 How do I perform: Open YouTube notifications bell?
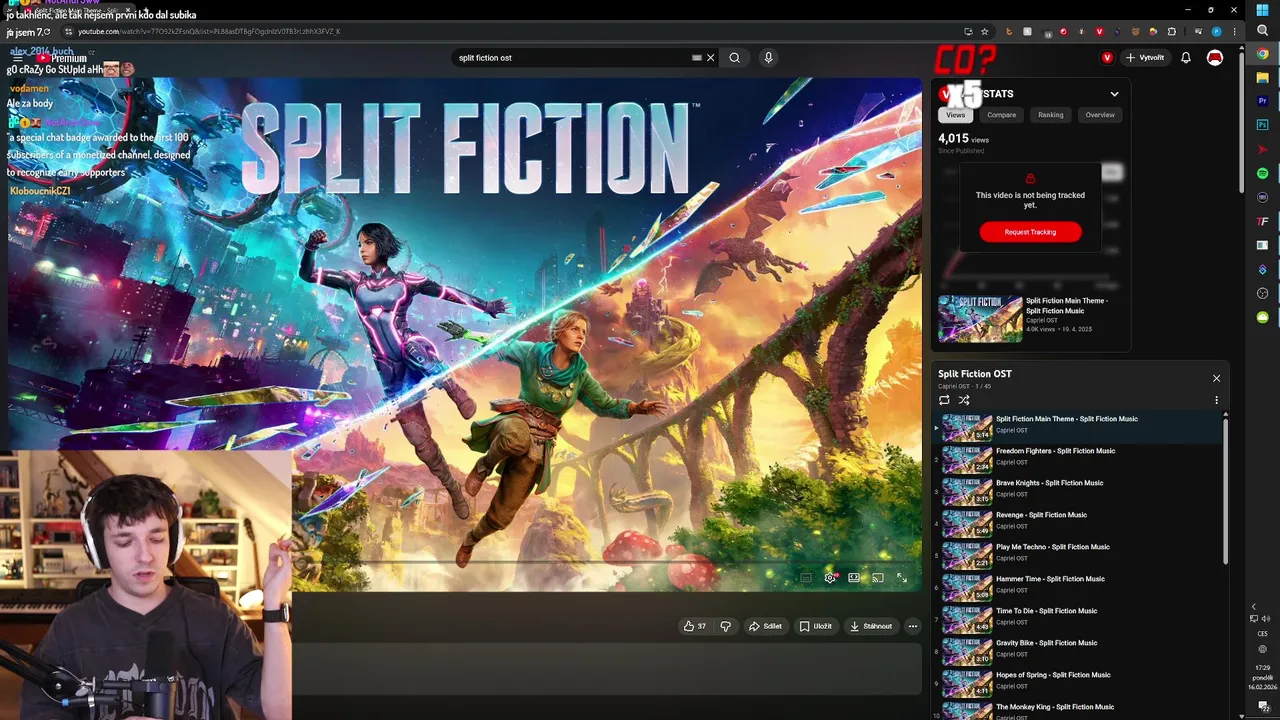[1186, 58]
